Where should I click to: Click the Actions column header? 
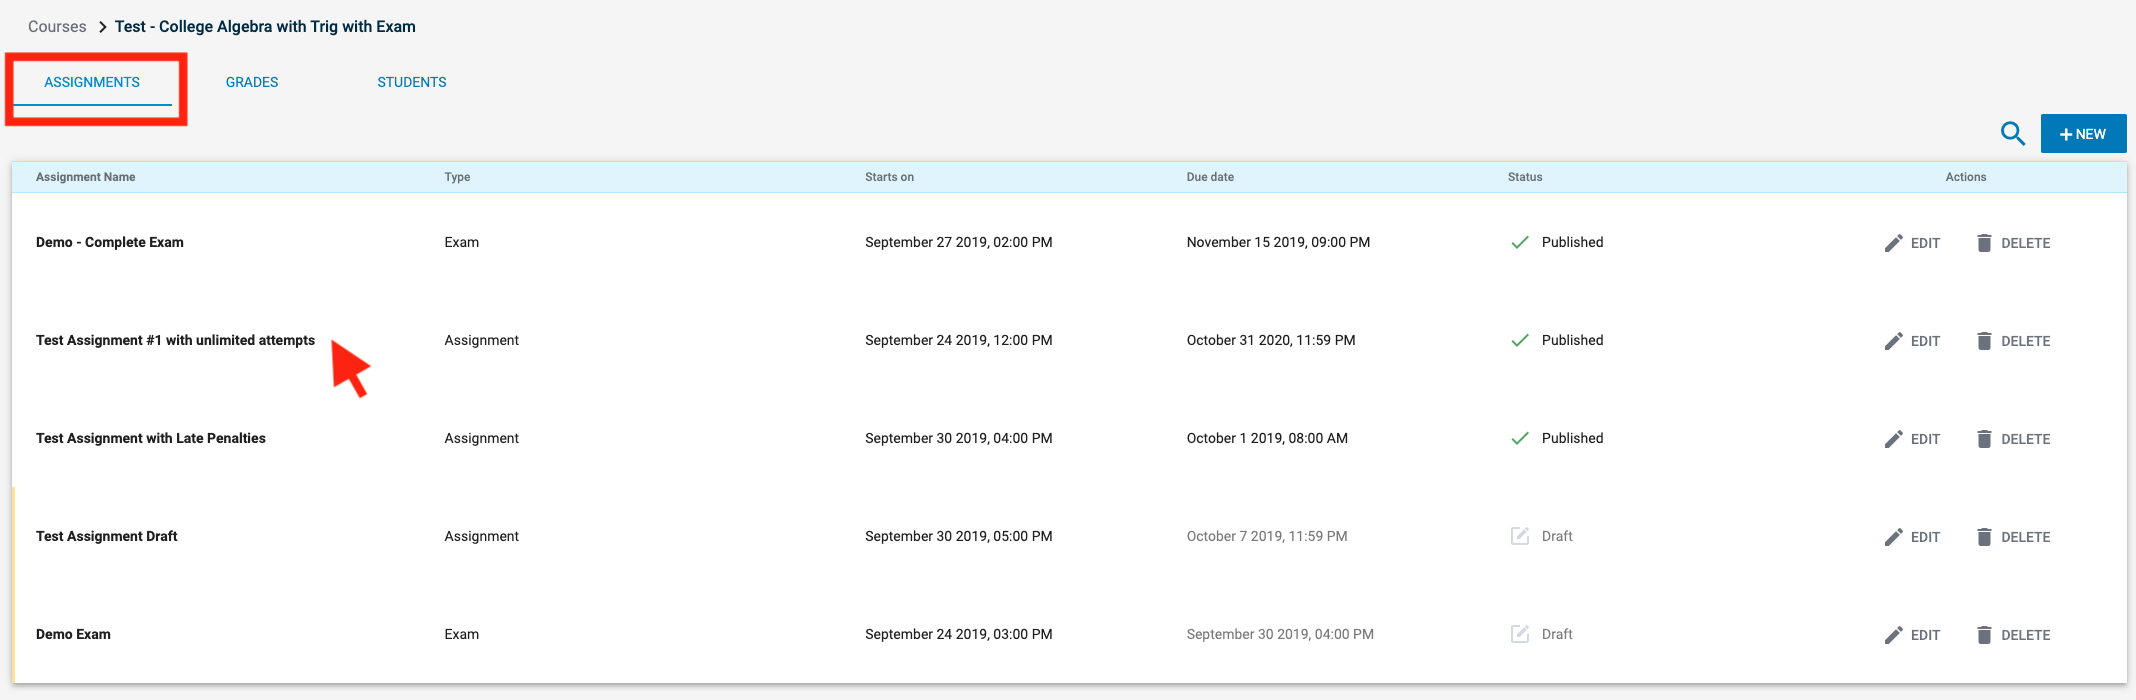coord(1966,177)
